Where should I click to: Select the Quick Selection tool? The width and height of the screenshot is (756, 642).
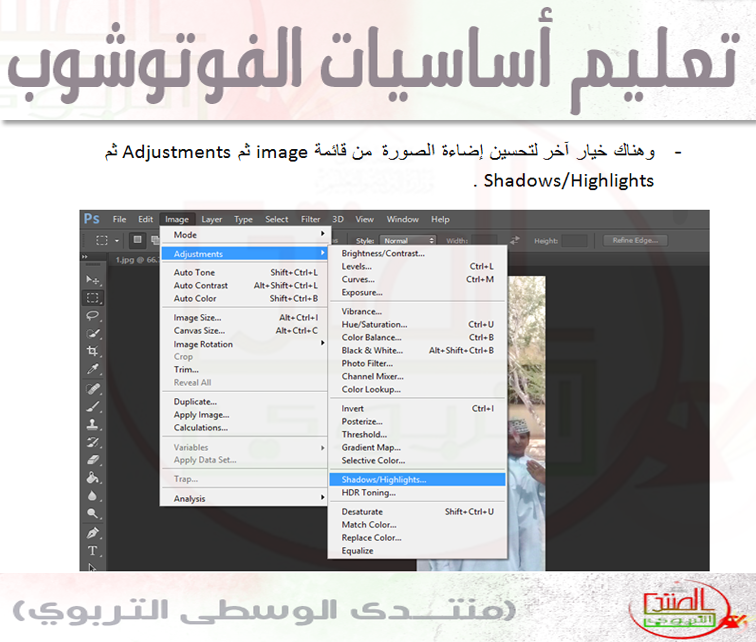(93, 334)
